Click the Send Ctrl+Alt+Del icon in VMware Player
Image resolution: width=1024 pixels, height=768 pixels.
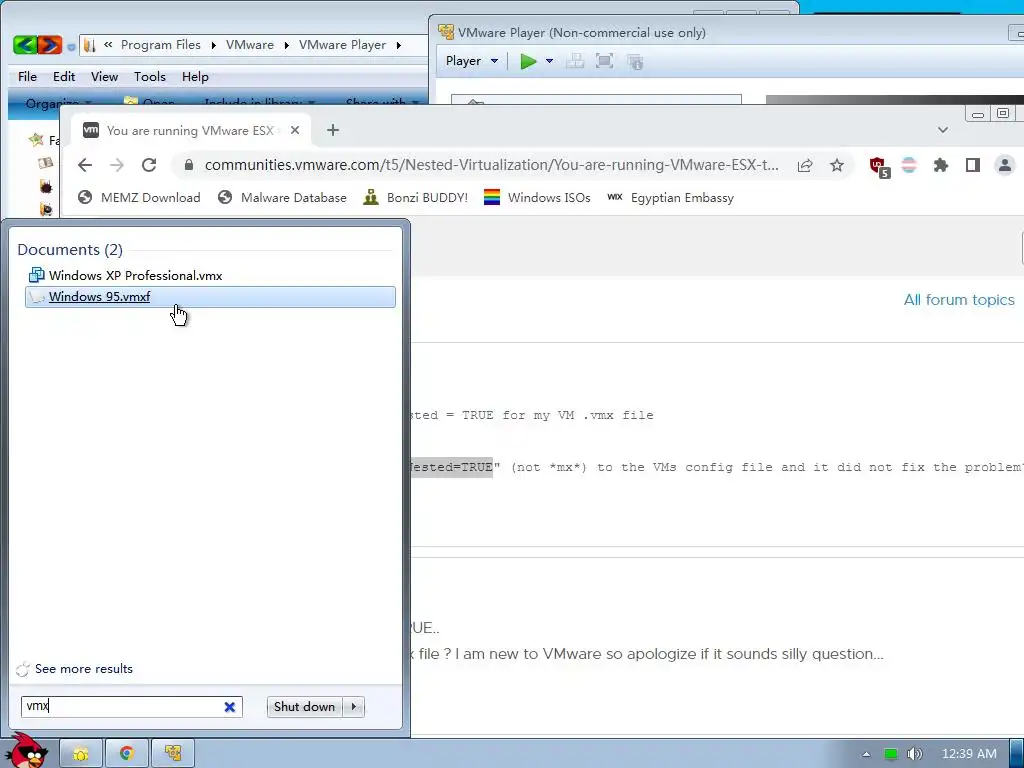[x=575, y=61]
